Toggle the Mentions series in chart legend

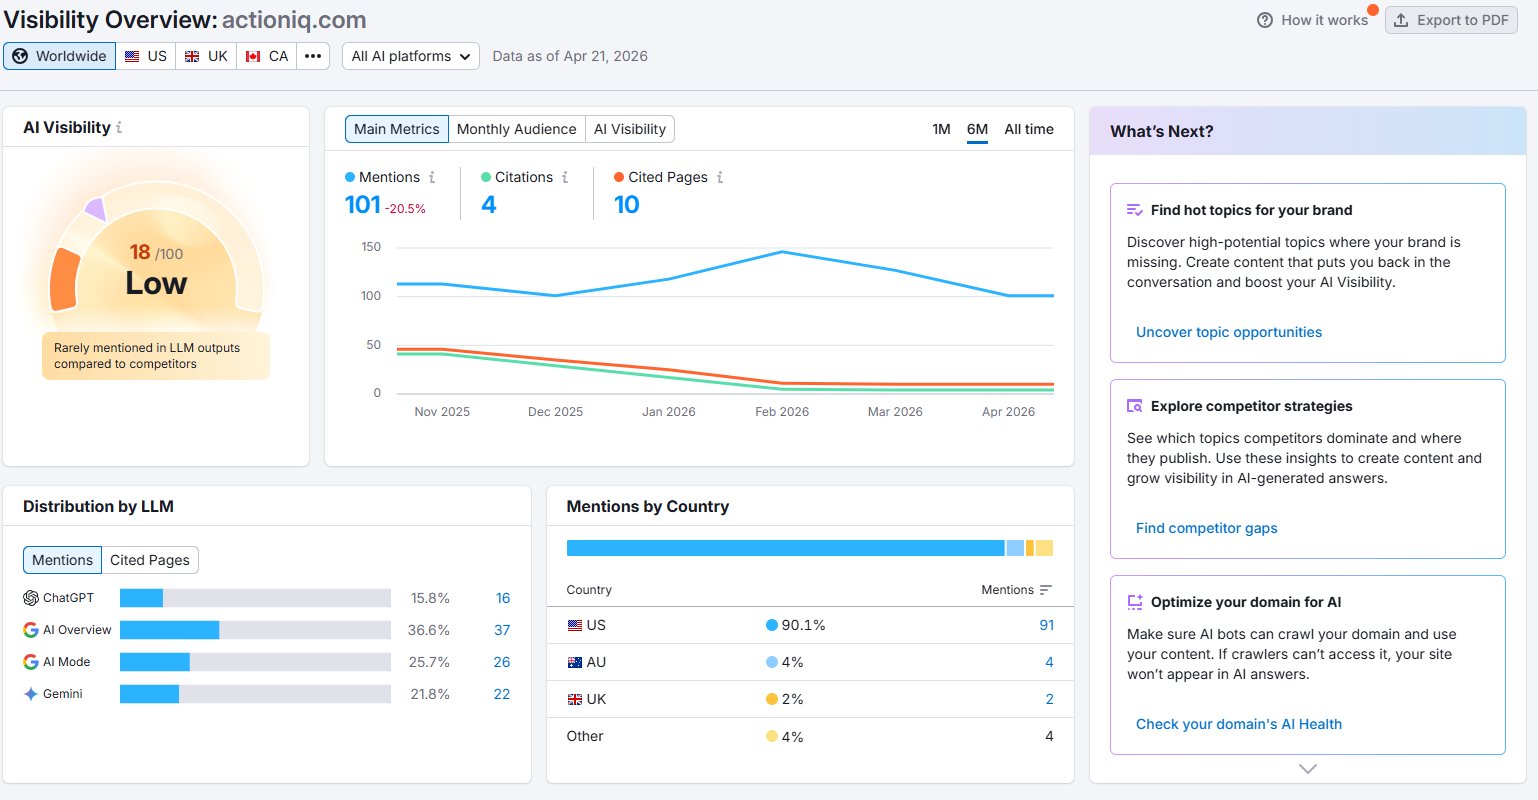tap(382, 177)
